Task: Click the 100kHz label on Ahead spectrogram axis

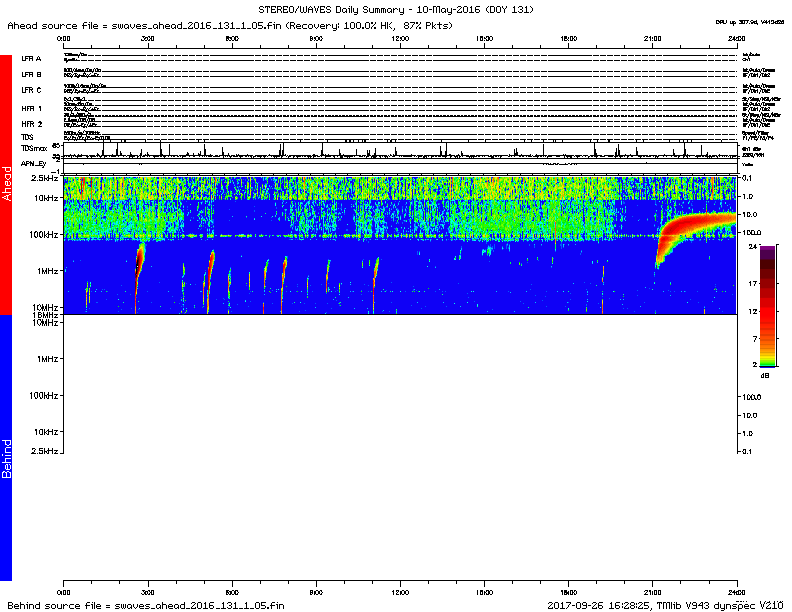Action: [x=42, y=235]
